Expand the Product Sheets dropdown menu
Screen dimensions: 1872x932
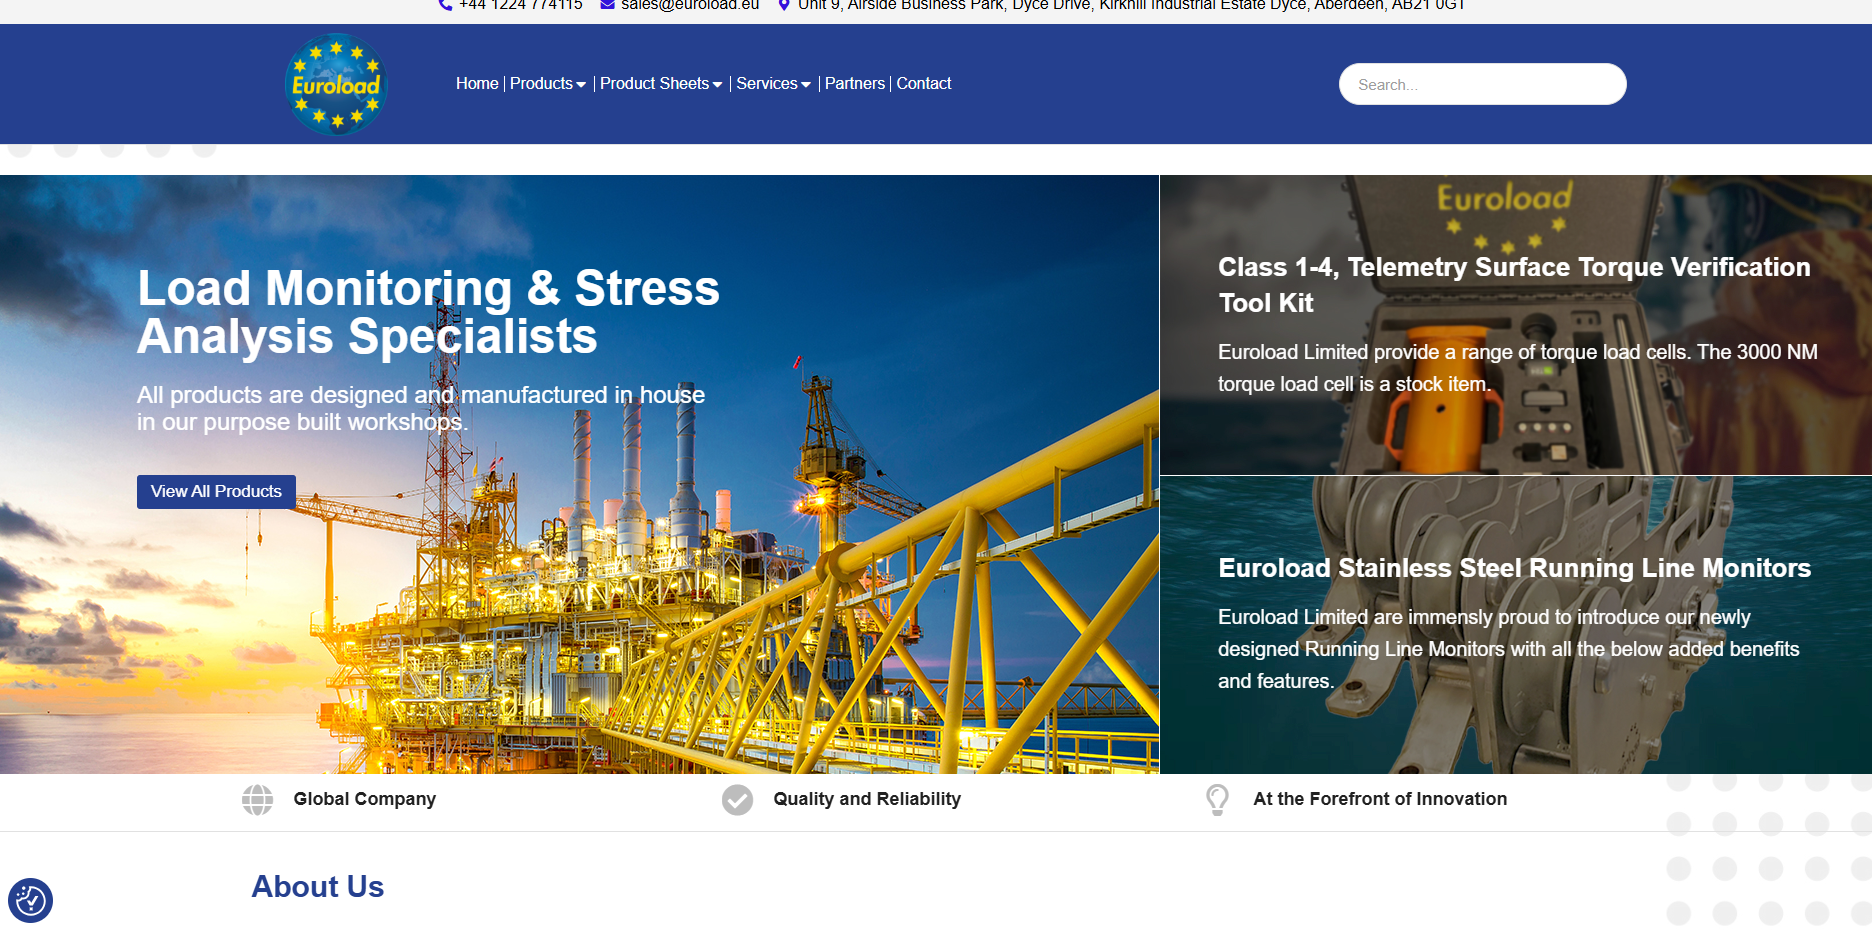pos(660,84)
